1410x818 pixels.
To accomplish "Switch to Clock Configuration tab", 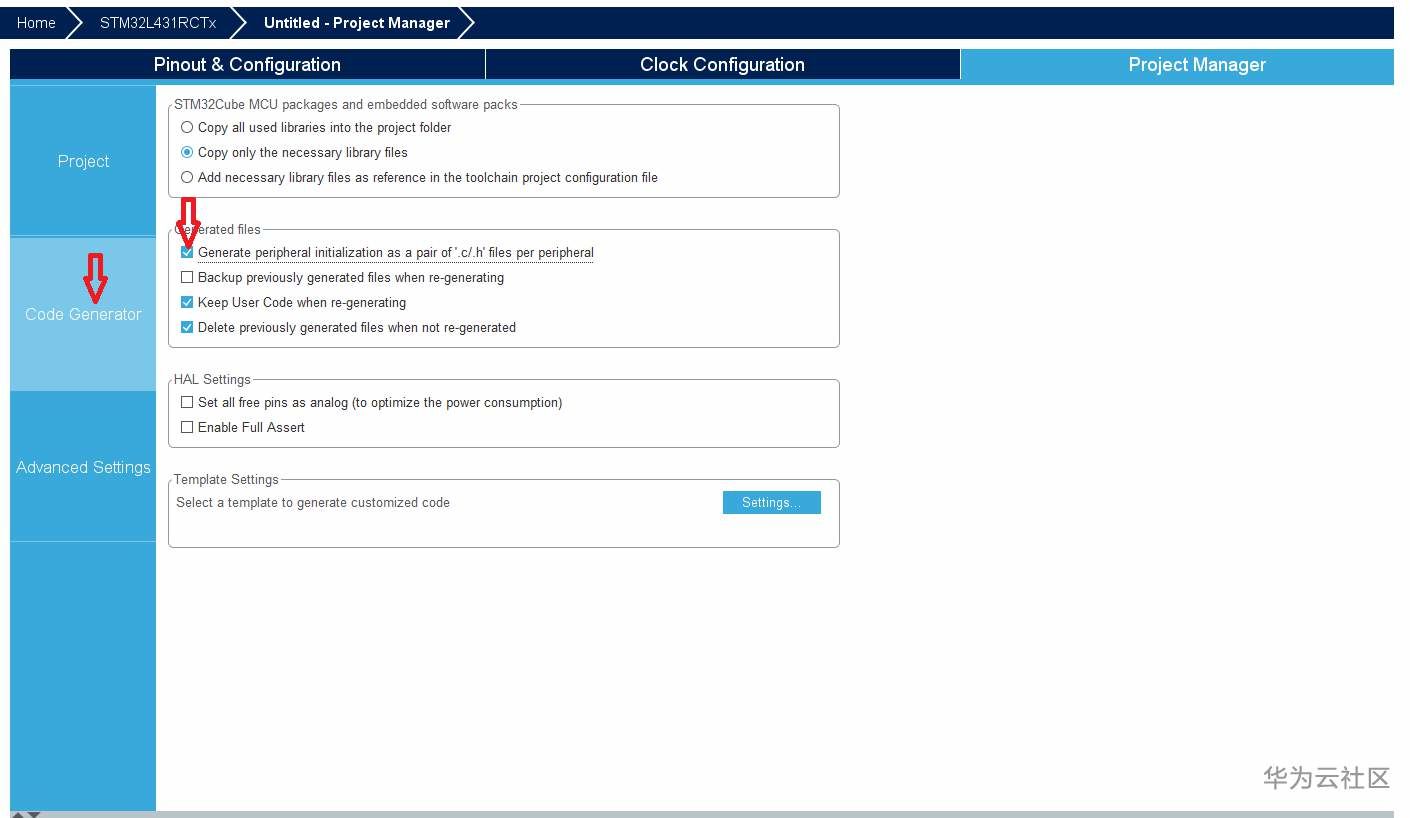I will pyautogui.click(x=722, y=64).
